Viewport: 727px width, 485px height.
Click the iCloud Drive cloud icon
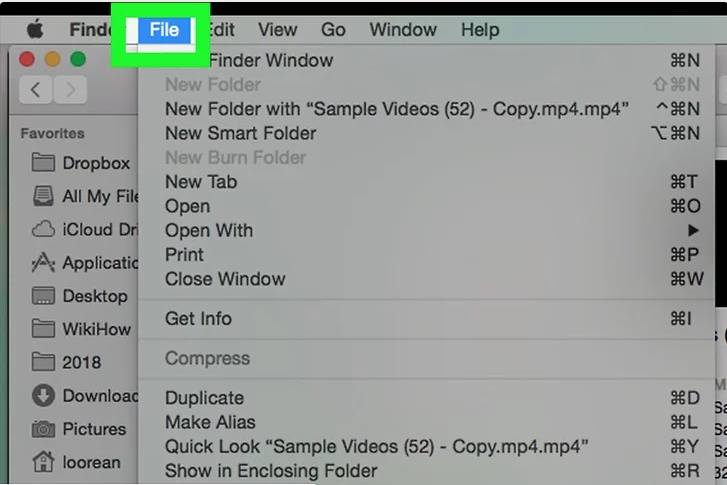pos(43,229)
